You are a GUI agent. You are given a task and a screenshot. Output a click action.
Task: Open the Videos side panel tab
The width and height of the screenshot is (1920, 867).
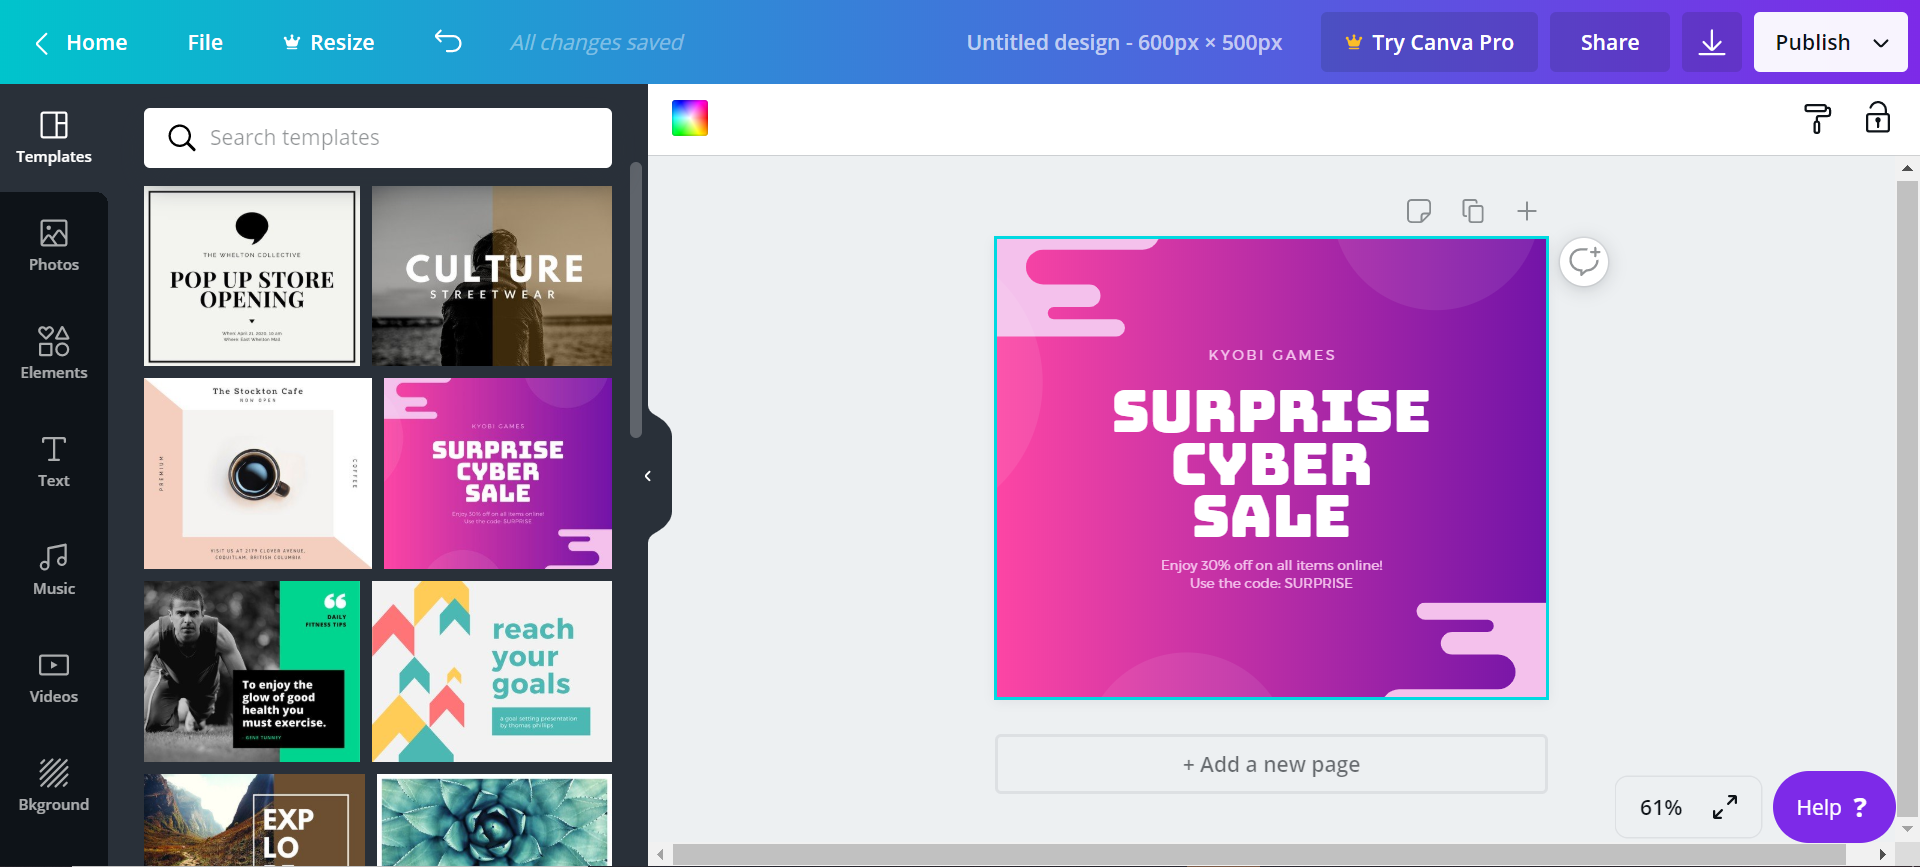(x=54, y=678)
